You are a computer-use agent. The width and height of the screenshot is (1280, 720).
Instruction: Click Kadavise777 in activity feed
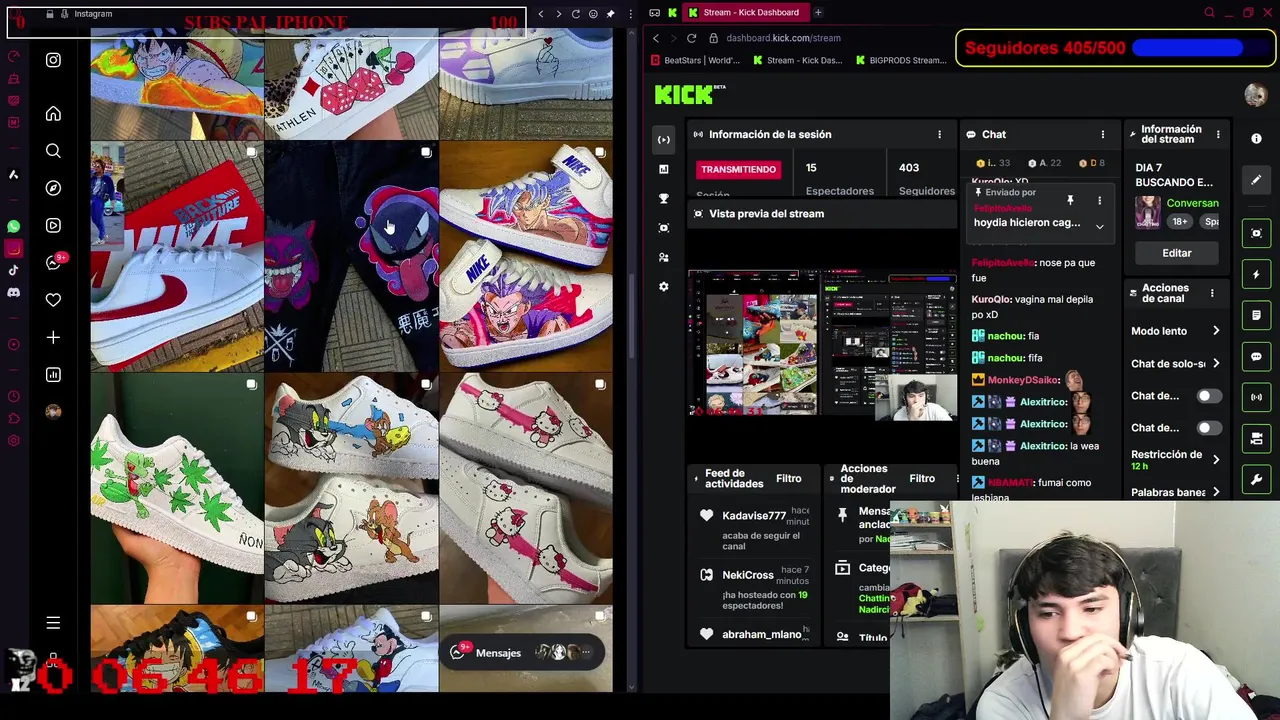tap(753, 516)
